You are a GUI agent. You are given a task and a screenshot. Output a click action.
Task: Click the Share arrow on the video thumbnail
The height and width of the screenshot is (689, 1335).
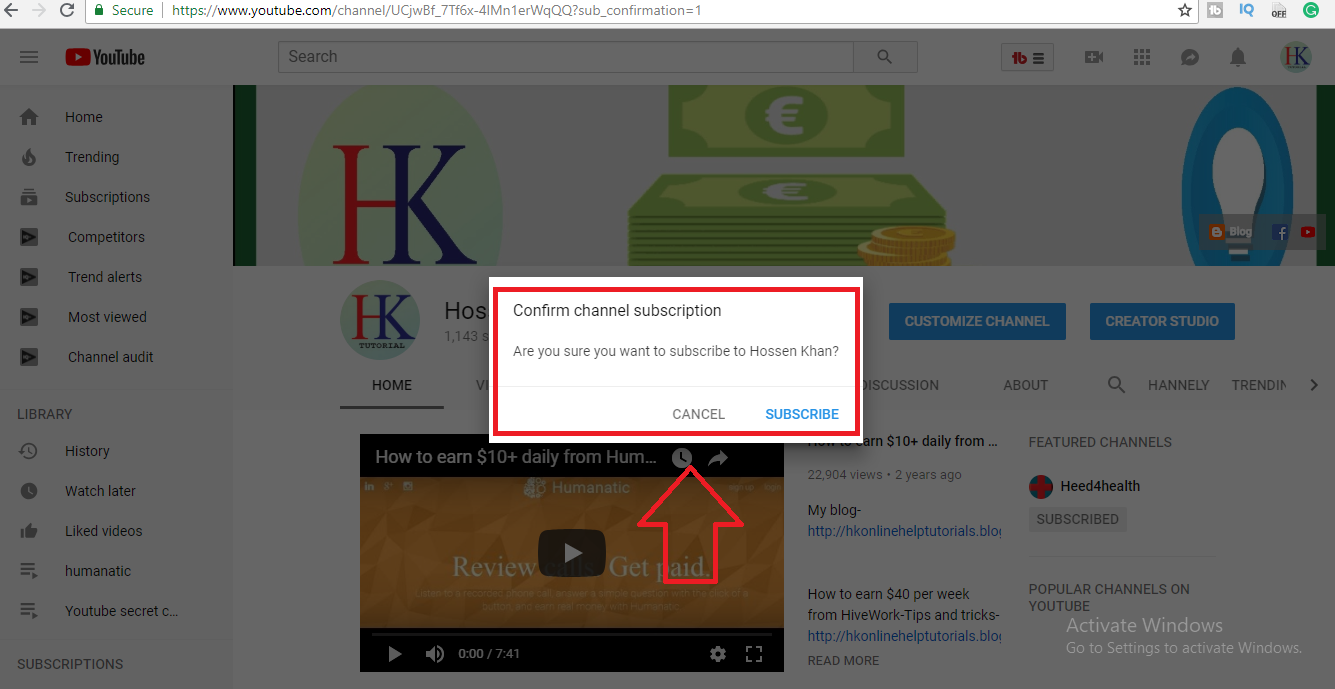tap(717, 457)
